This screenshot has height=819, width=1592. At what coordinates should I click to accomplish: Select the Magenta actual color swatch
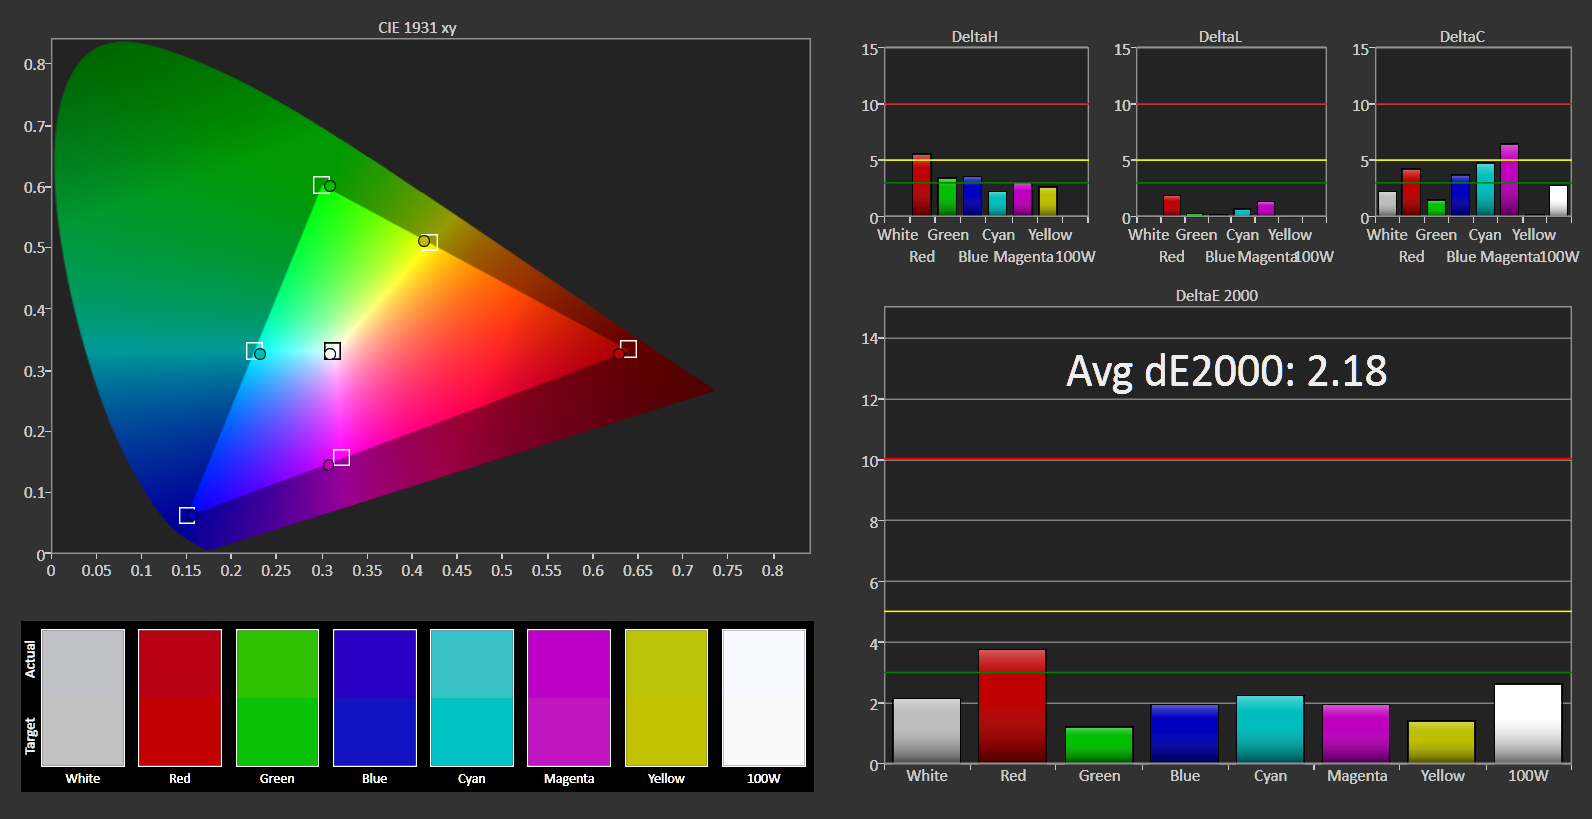[x=569, y=664]
